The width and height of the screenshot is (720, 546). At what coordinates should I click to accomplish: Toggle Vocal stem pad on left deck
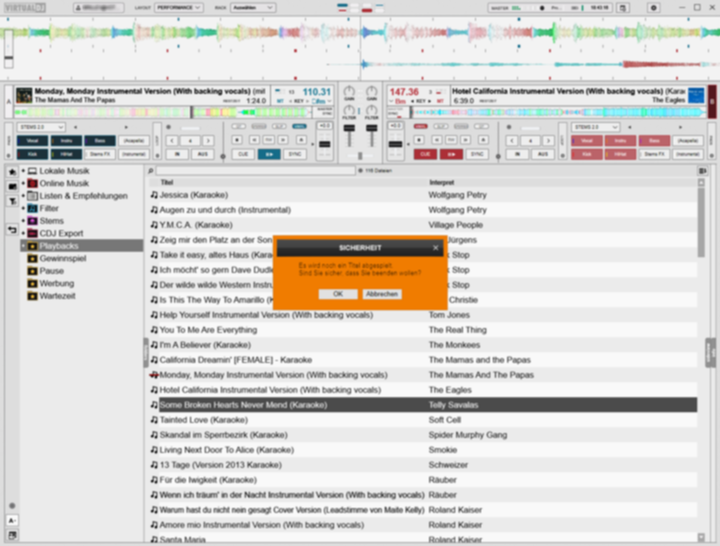coord(32,141)
